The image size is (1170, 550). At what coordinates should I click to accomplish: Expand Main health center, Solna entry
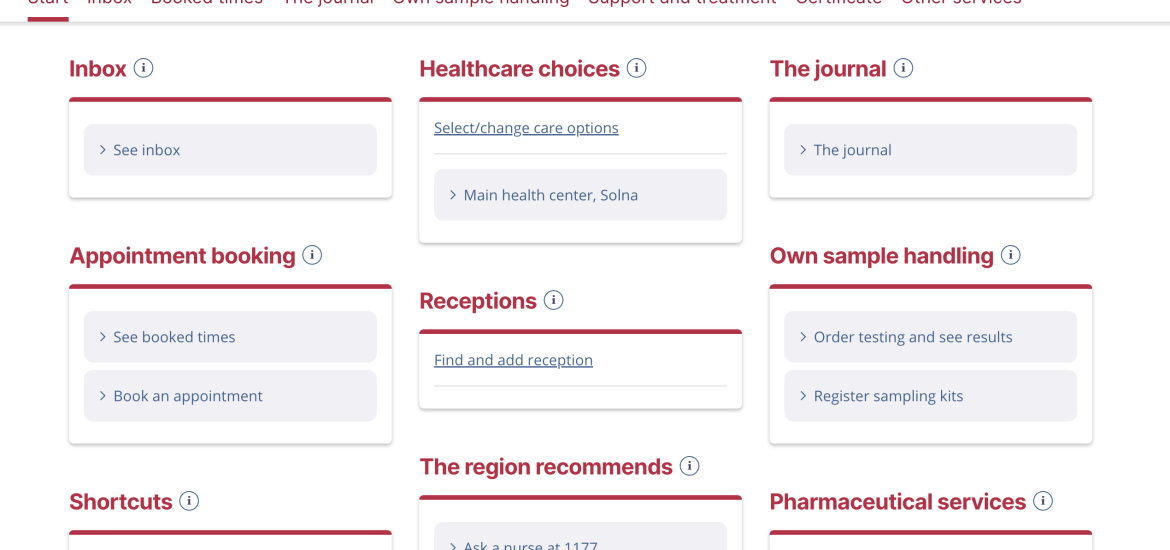click(x=581, y=195)
